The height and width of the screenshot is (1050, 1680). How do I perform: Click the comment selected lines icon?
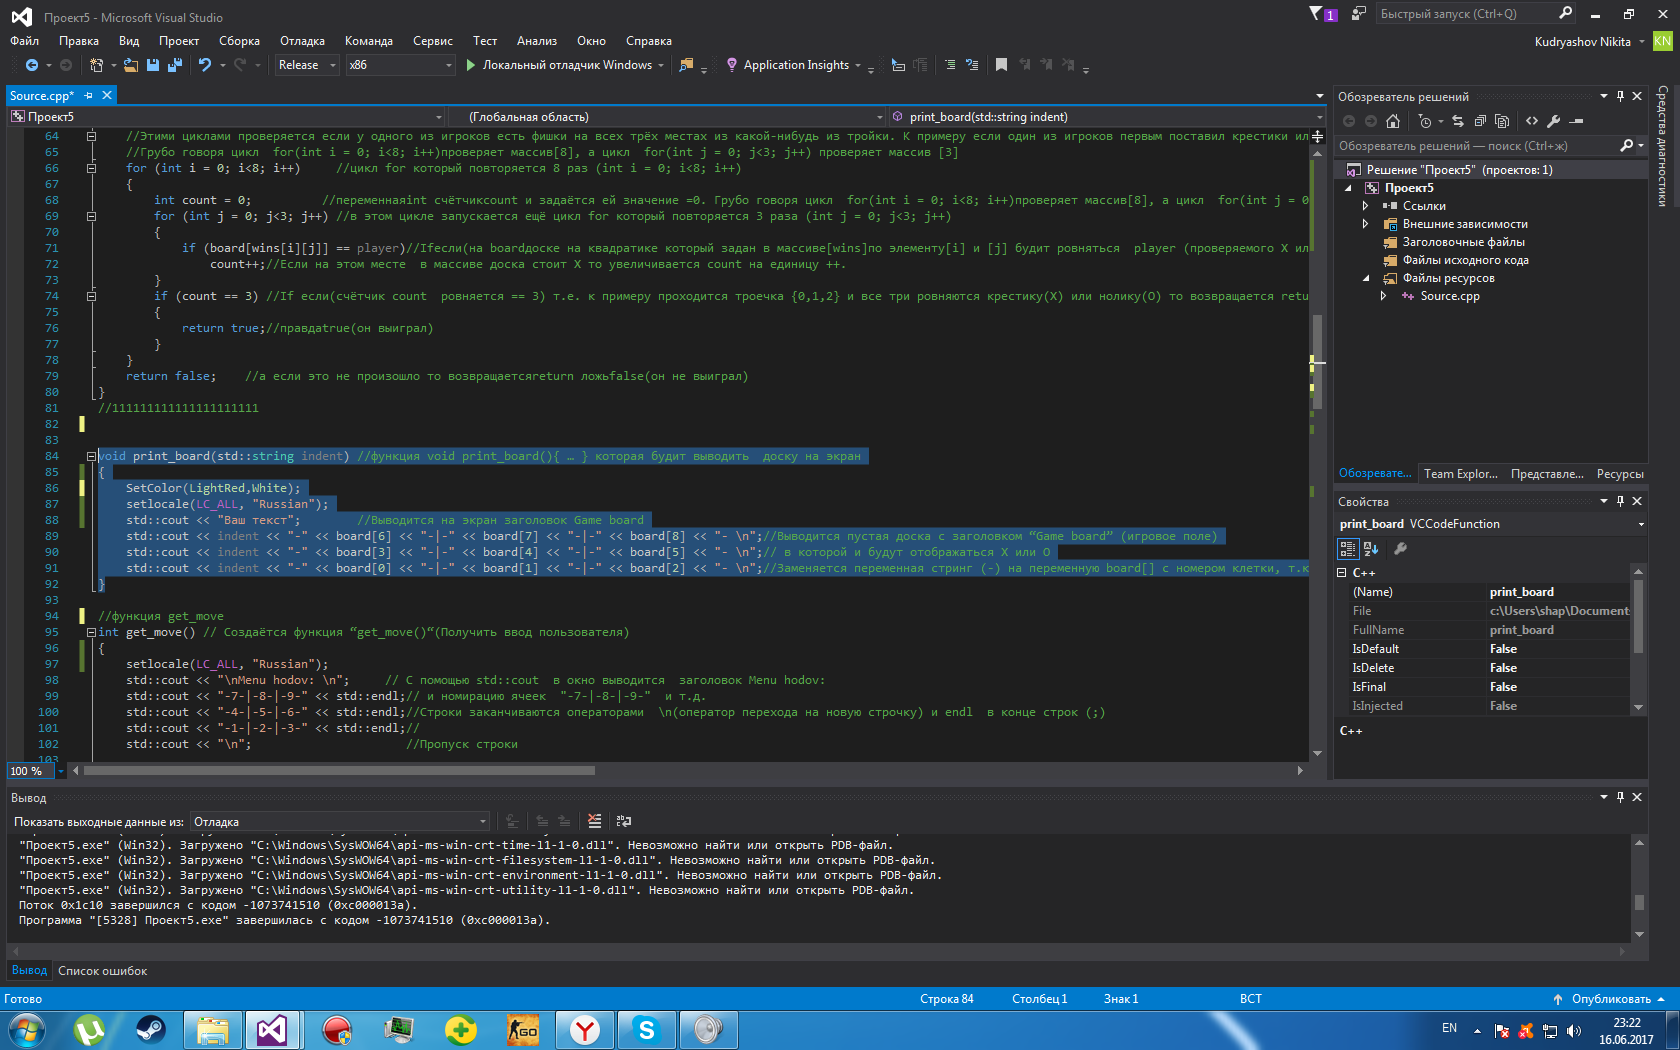pos(950,65)
